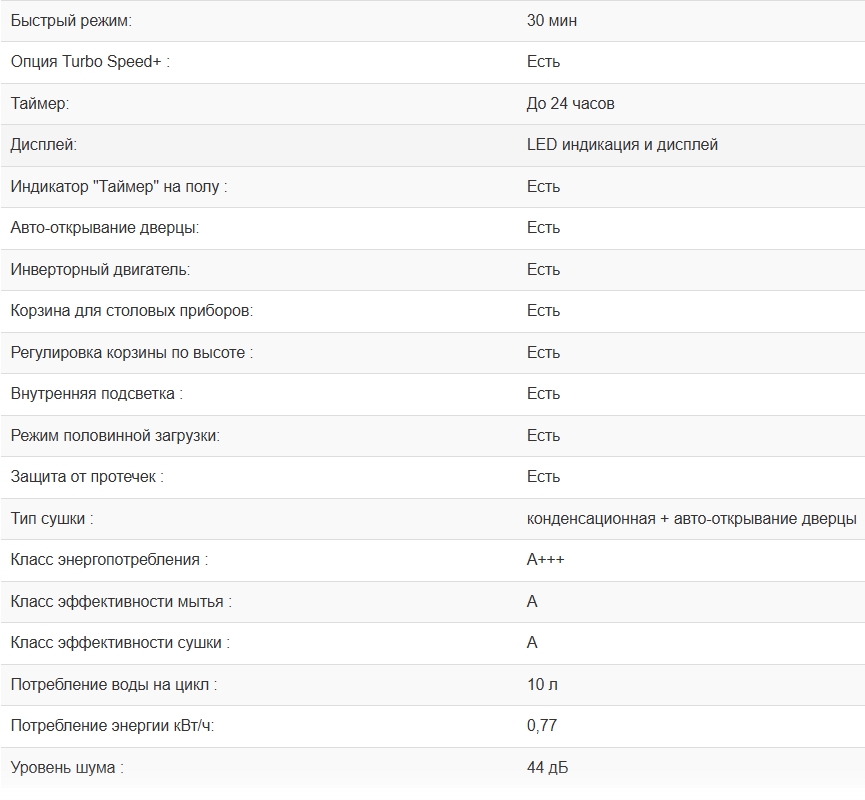Click the '30 мин' value

(551, 20)
